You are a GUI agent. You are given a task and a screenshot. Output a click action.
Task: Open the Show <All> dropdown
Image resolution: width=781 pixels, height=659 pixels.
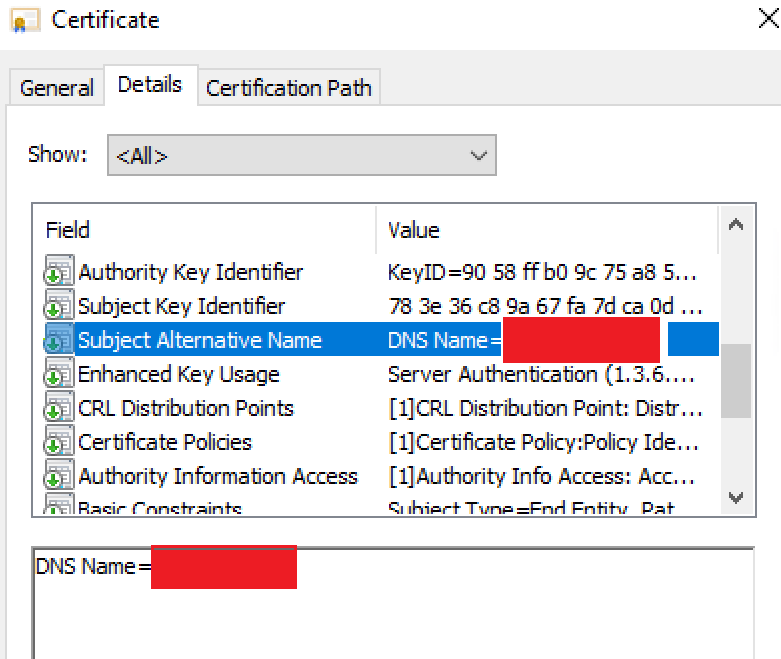pyautogui.click(x=302, y=155)
